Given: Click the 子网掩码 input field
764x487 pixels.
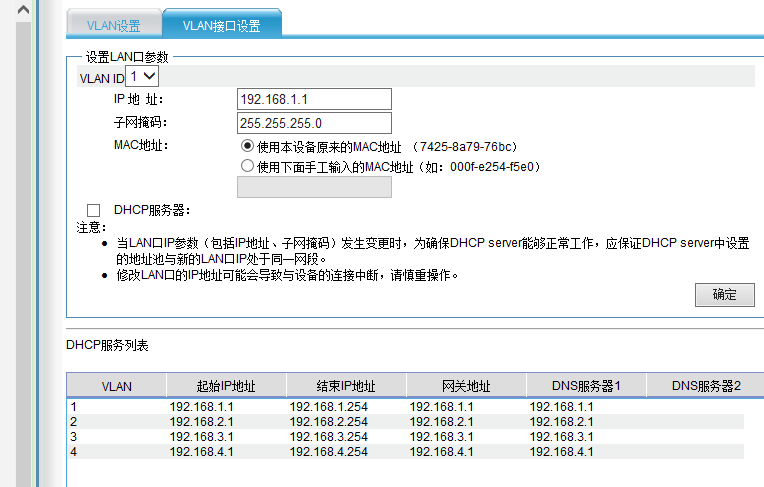Looking at the screenshot, I should pos(314,123).
